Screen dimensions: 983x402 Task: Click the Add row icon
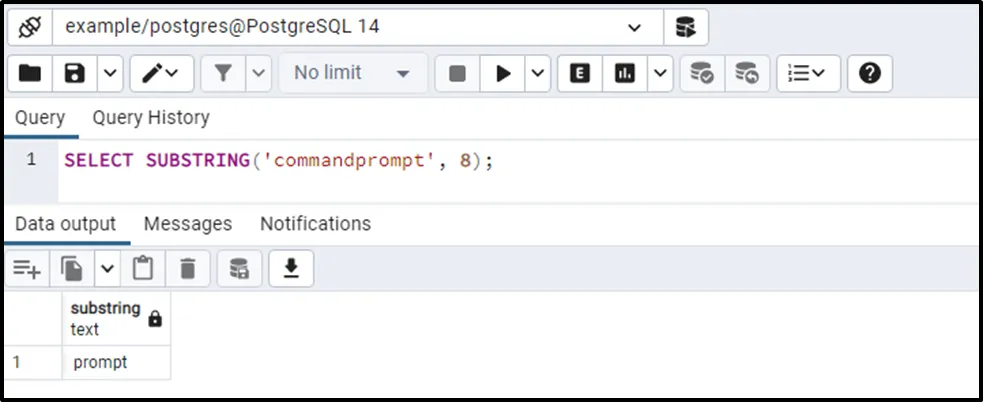pyautogui.click(x=27, y=268)
